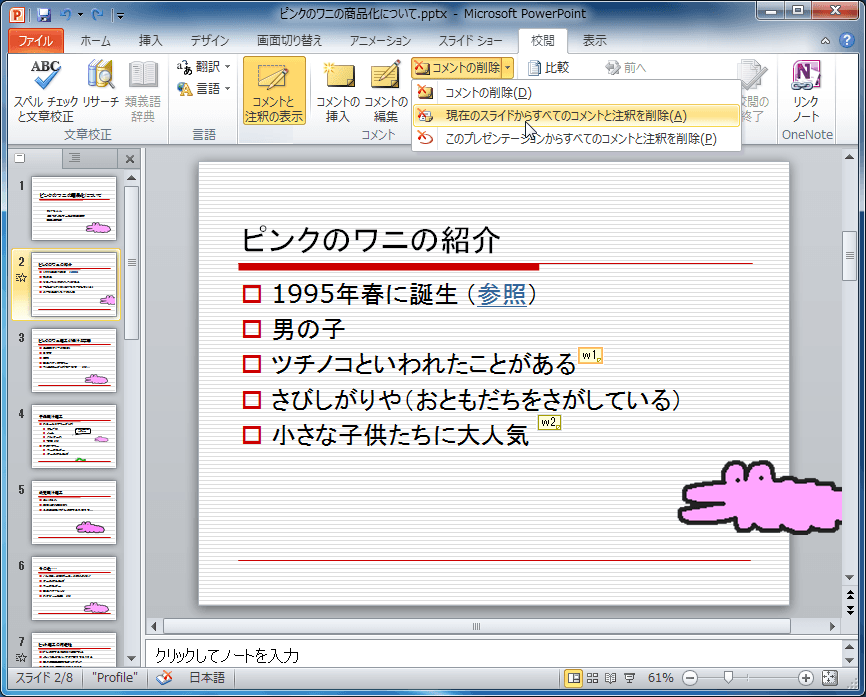Click the 日本語 language indicator in status bar
The image size is (866, 697).
click(207, 678)
